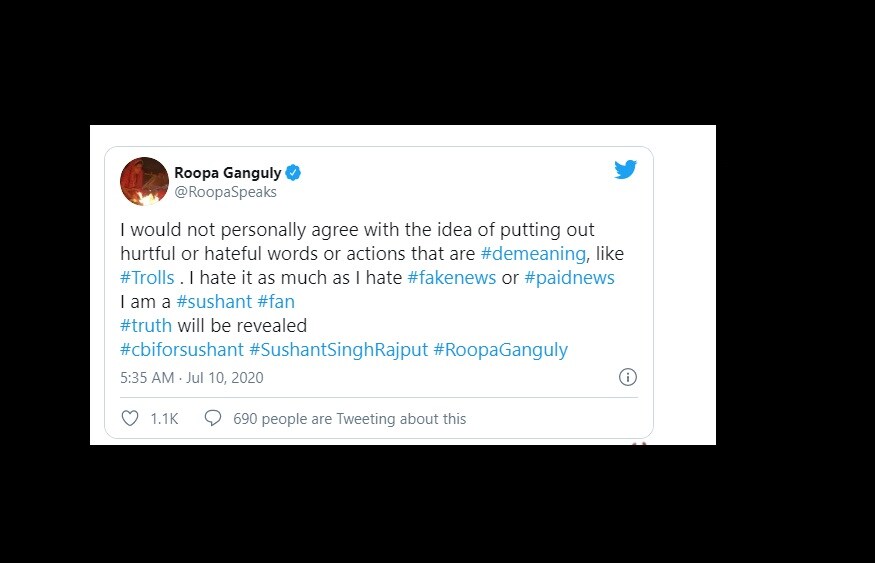Image resolution: width=875 pixels, height=563 pixels.
Task: Follow the #Trolls hashtag link
Action: 147,277
